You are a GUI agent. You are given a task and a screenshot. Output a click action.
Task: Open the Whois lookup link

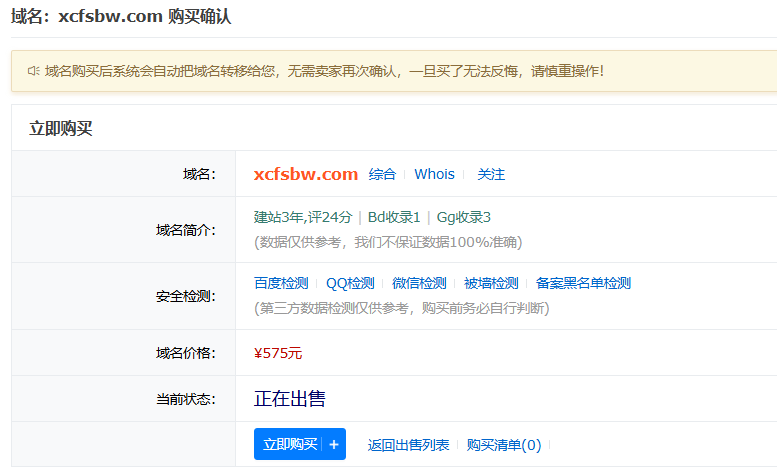(x=434, y=174)
